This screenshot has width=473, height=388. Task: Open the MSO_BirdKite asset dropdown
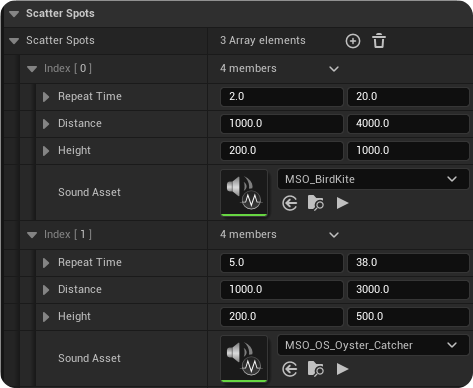373,179
